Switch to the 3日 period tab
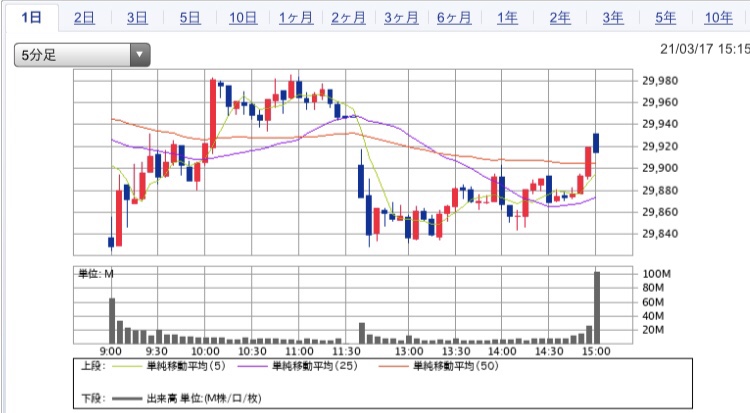The image size is (750, 413). point(137,18)
